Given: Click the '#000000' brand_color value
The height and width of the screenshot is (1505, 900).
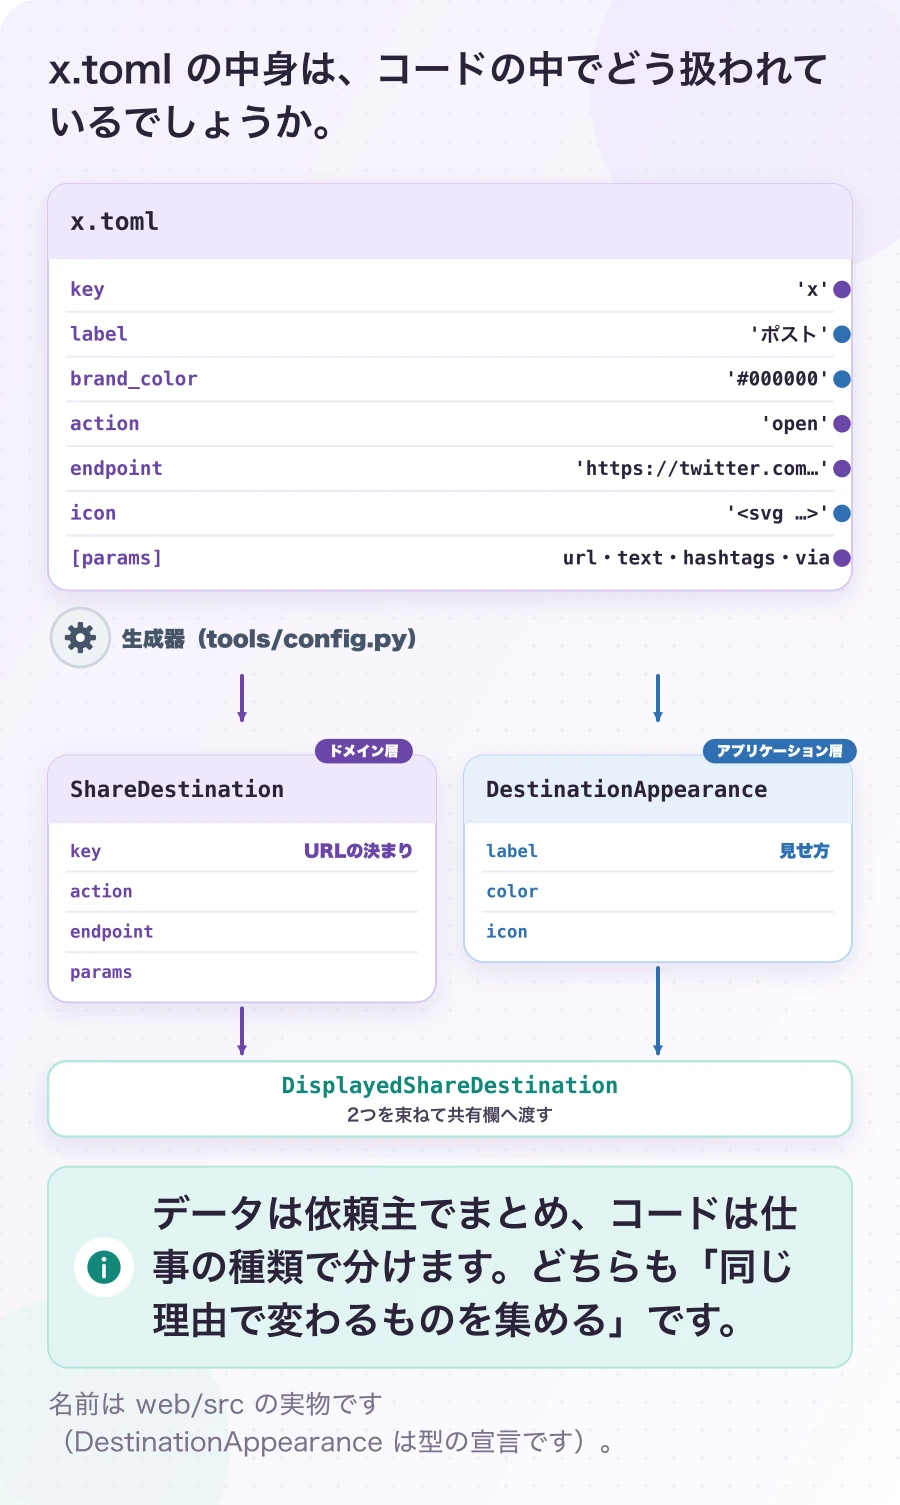Looking at the screenshot, I should [x=778, y=379].
